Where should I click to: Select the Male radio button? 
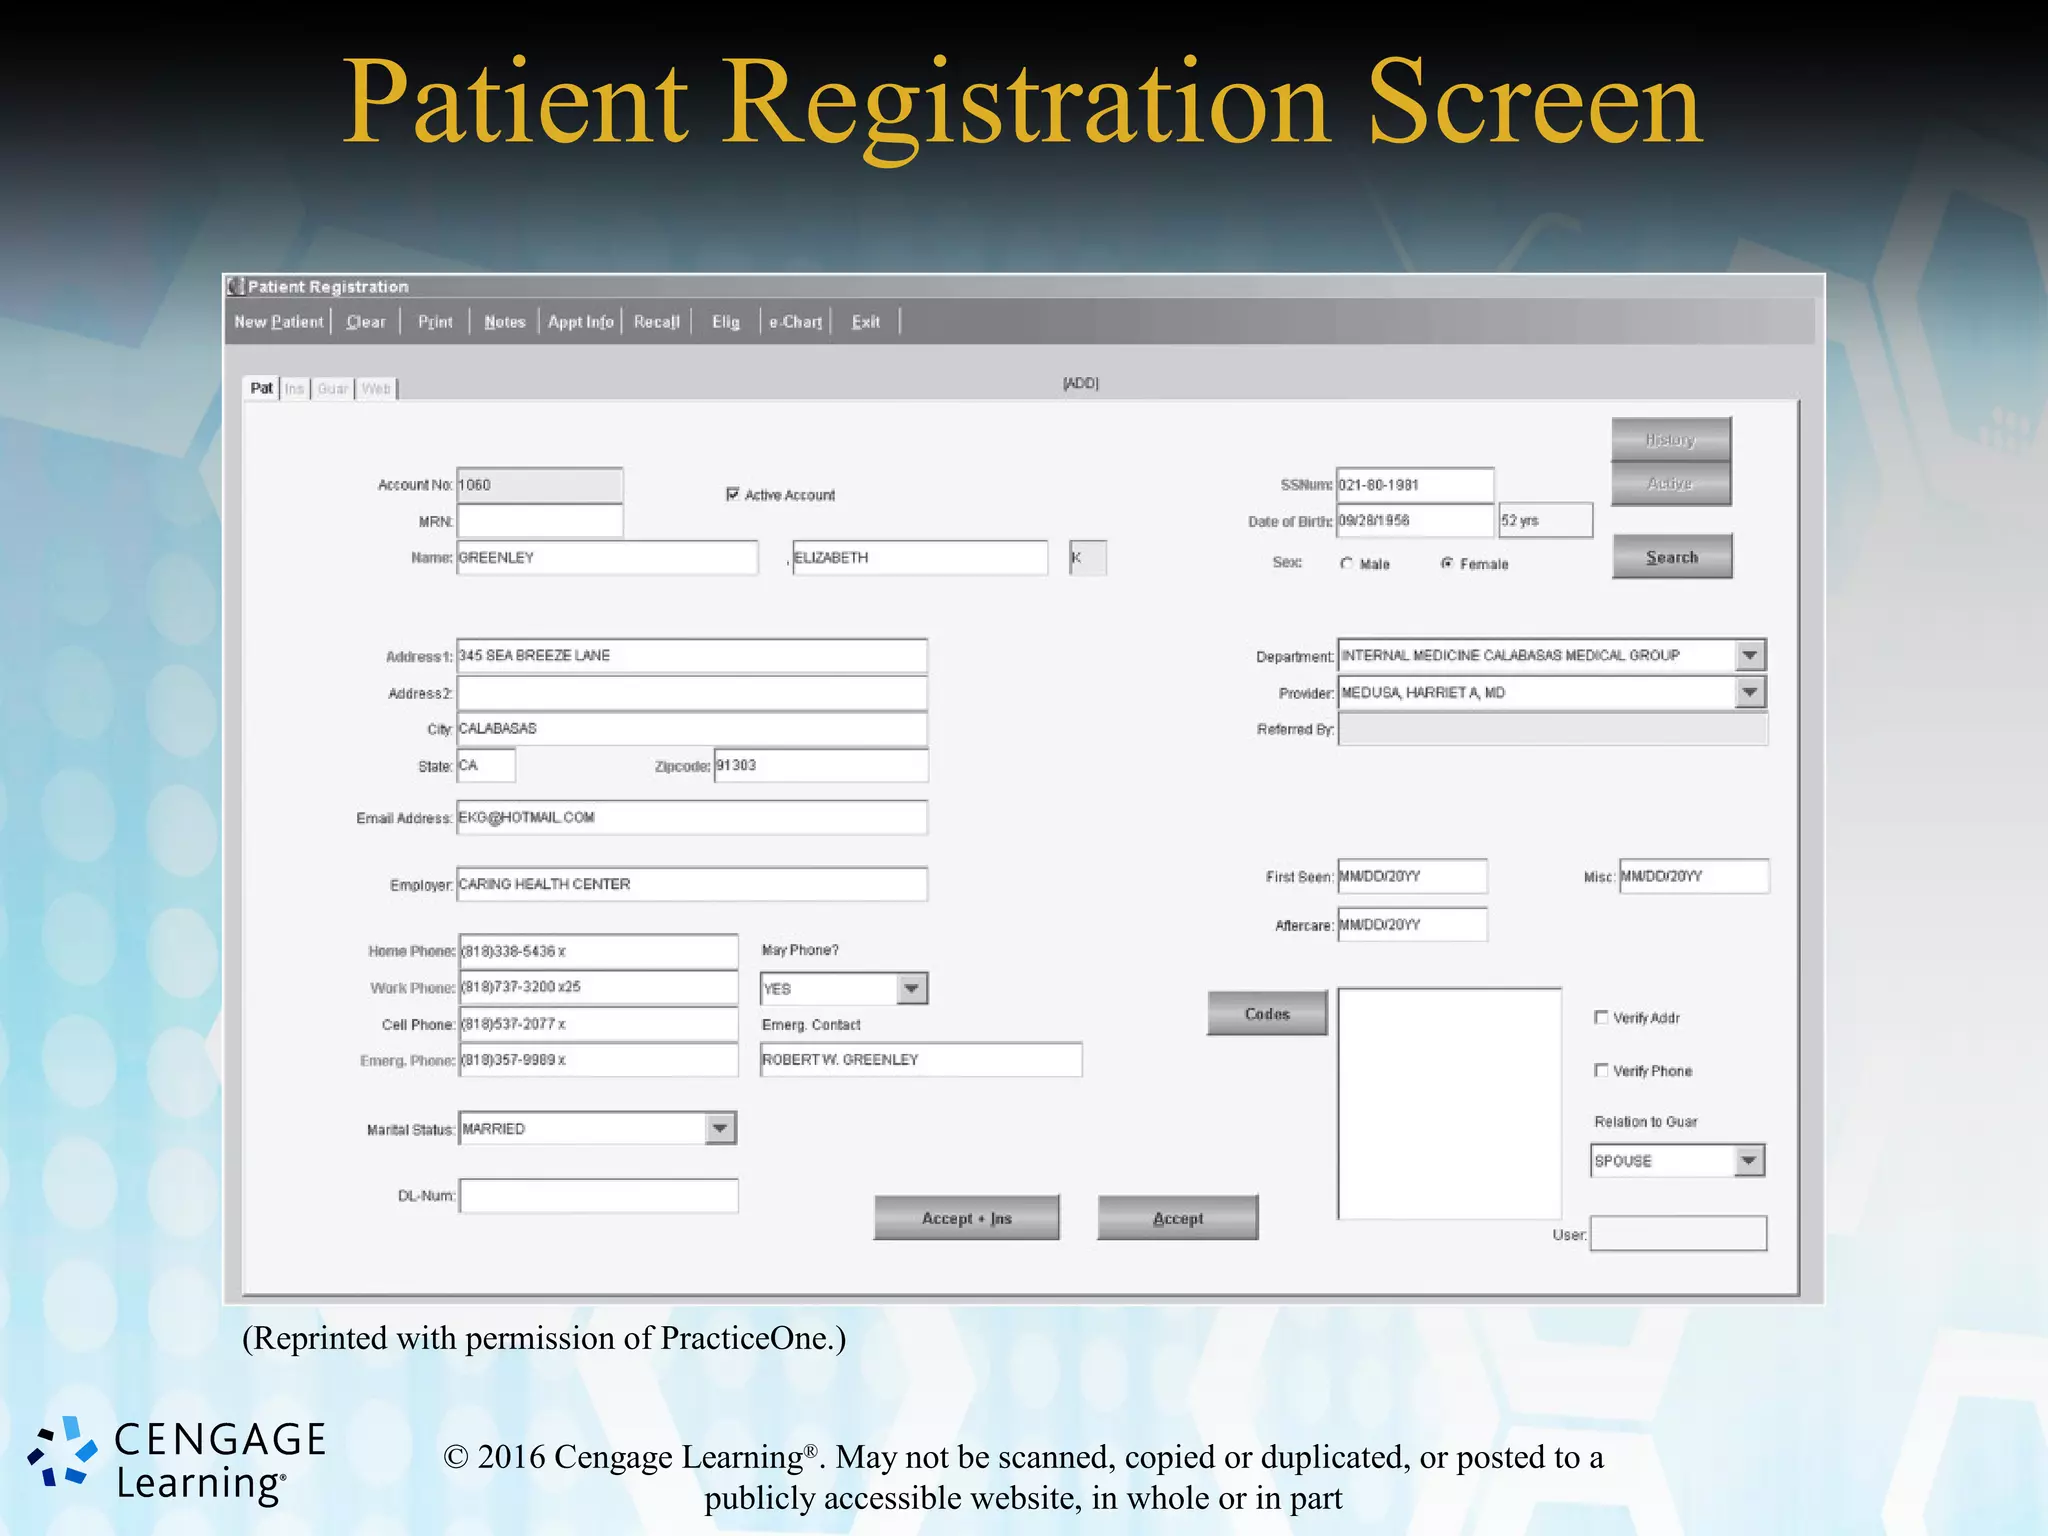coord(1347,564)
